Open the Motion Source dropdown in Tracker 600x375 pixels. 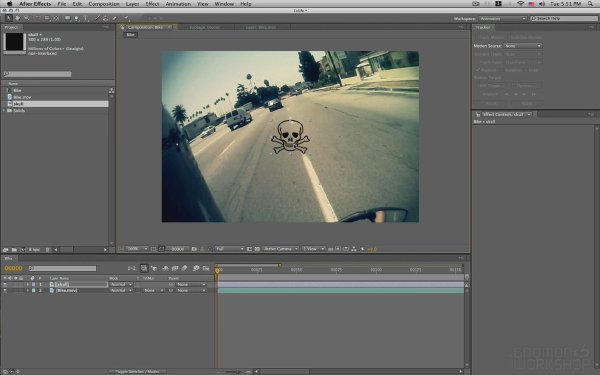[x=523, y=46]
